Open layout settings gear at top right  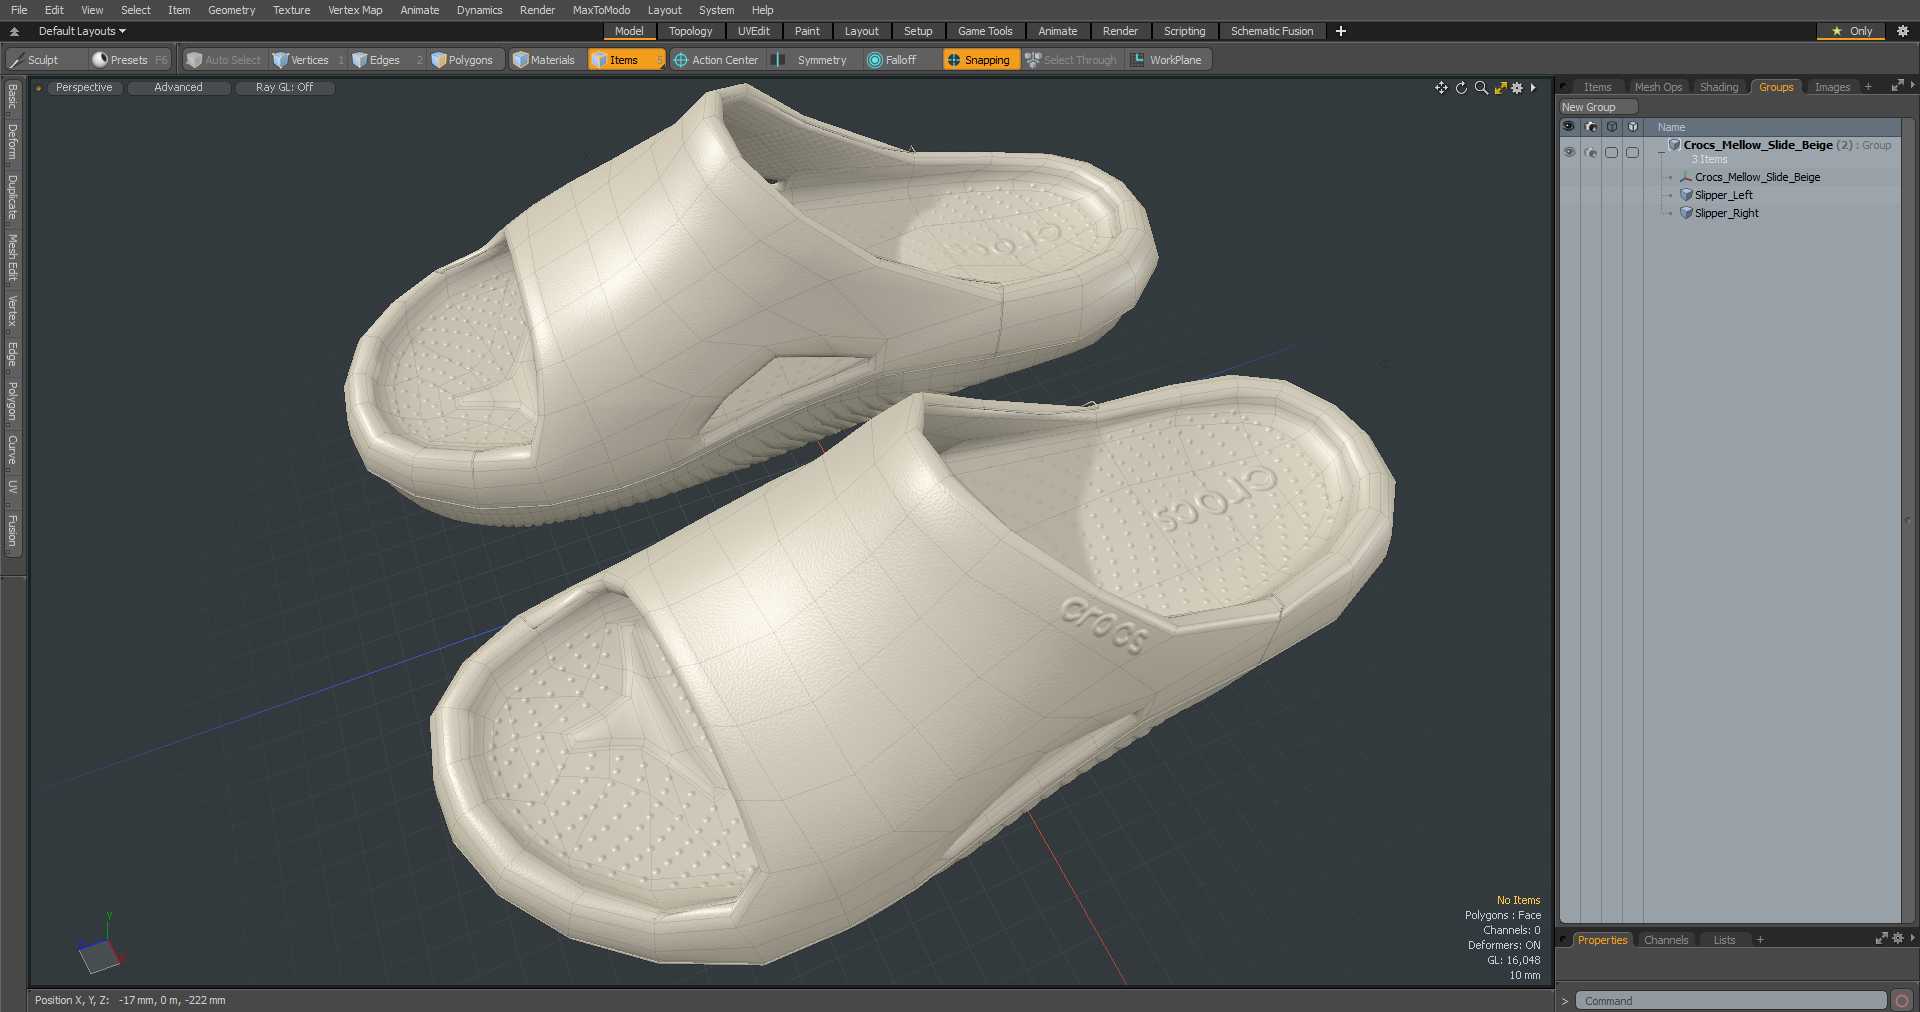coord(1903,31)
